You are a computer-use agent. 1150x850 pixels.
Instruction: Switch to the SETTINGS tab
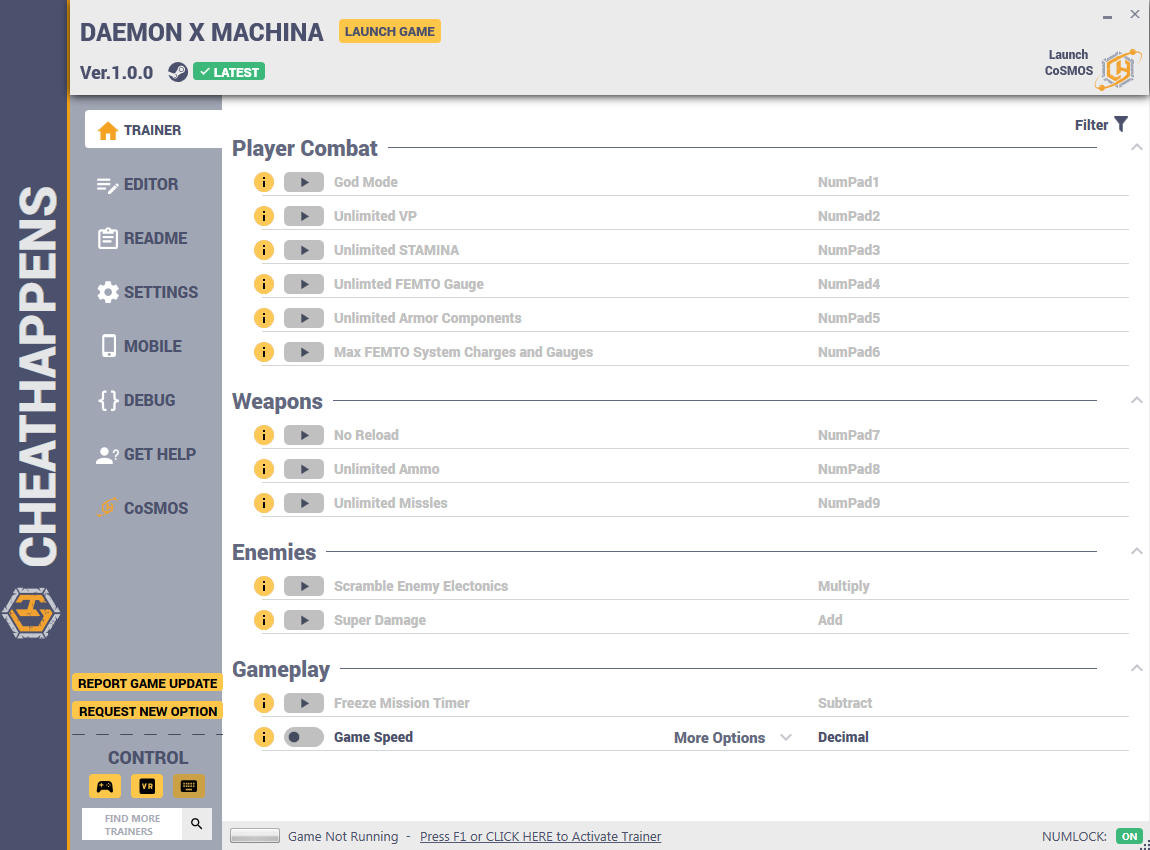147,292
